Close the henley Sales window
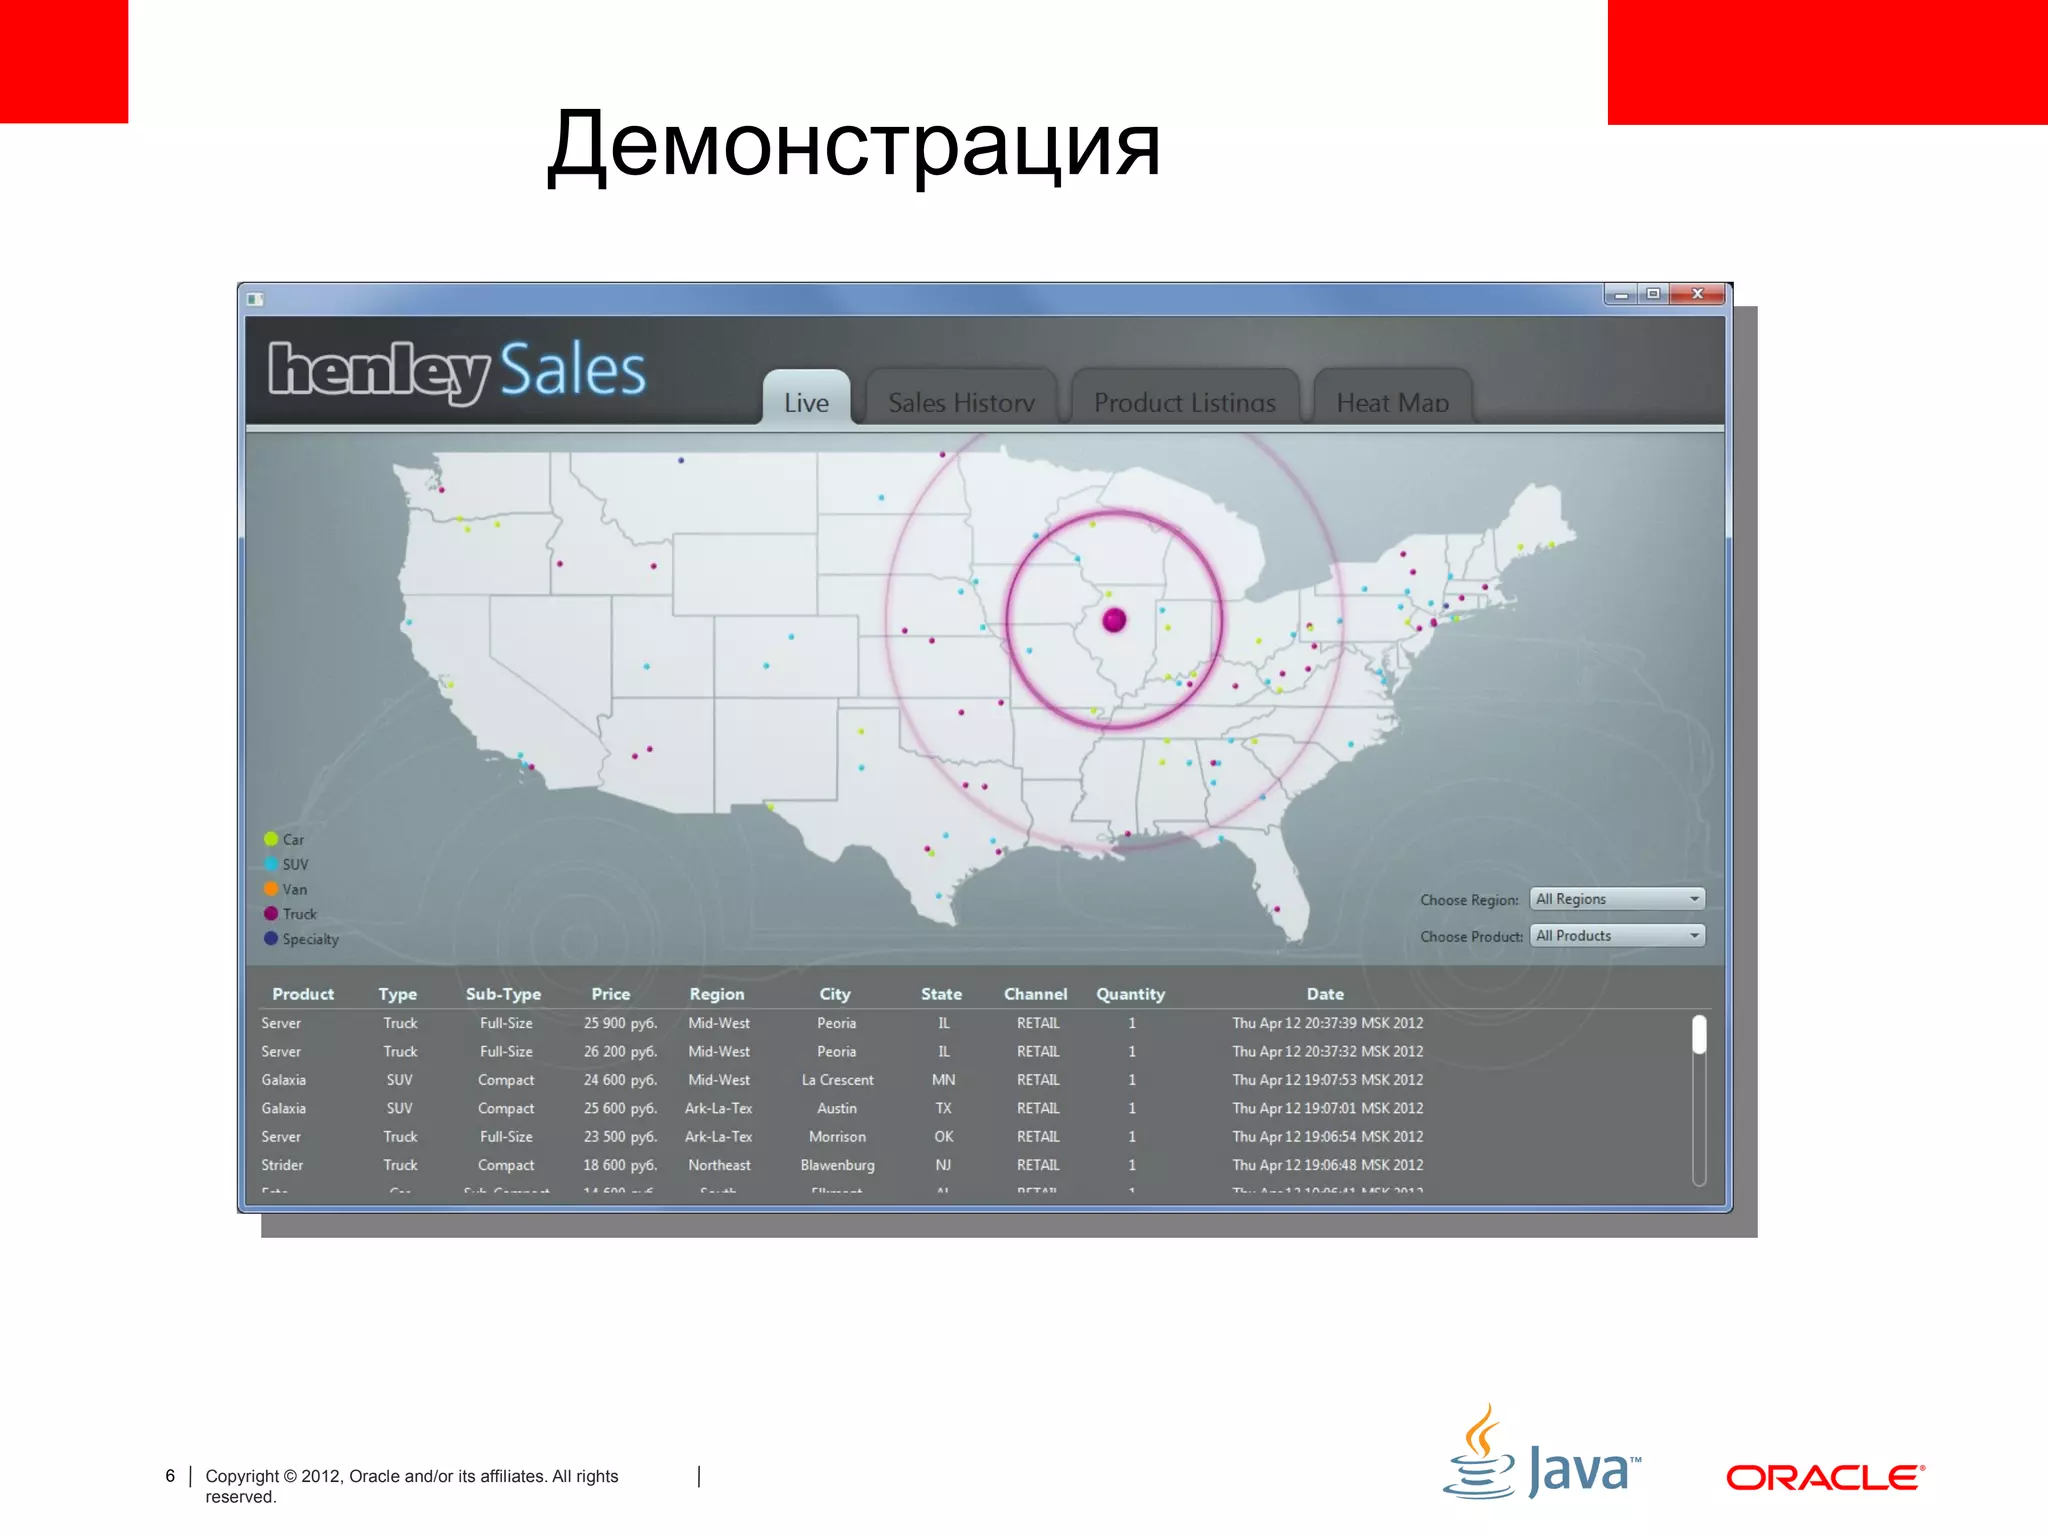Viewport: 2048px width, 1536px height. pyautogui.click(x=1697, y=294)
